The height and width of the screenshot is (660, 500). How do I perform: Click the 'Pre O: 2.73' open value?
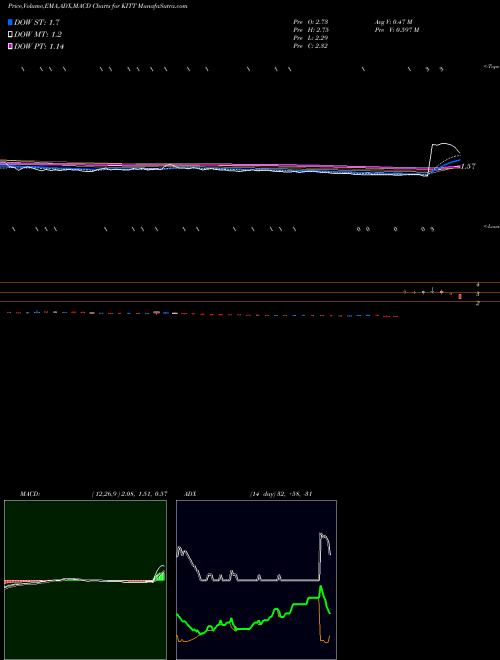311,21
